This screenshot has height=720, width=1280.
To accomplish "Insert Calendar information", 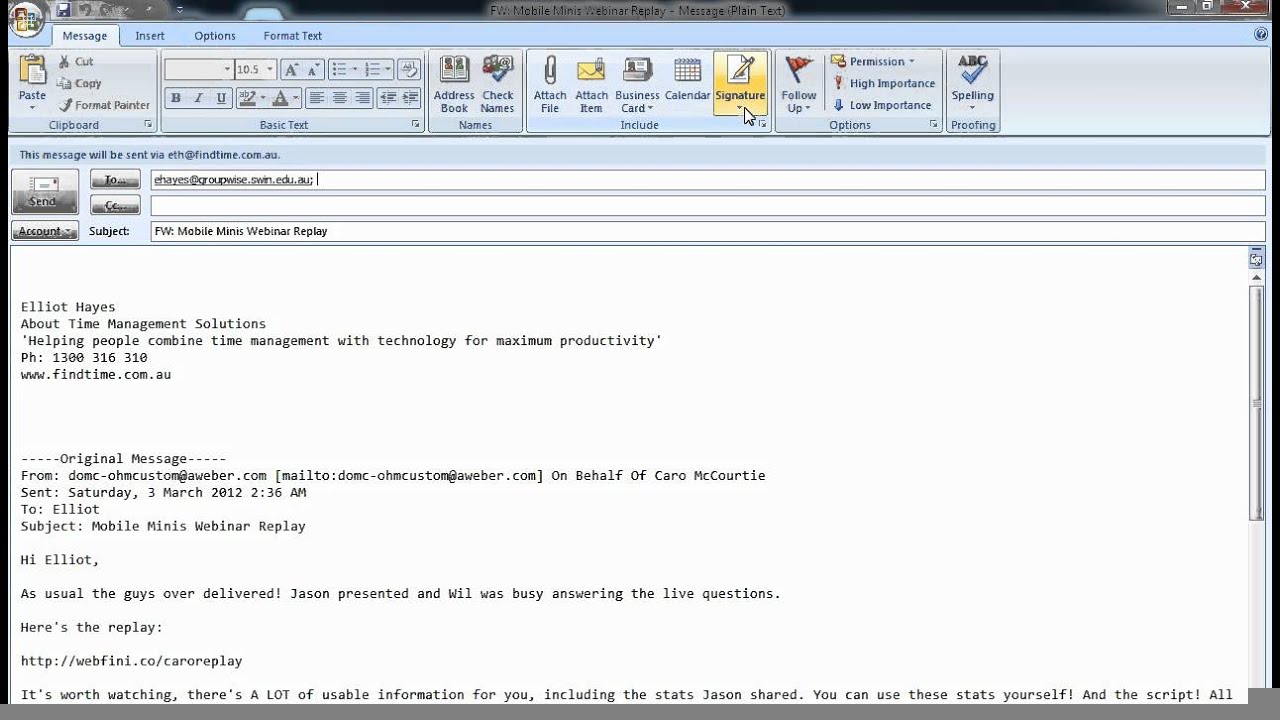I will (687, 80).
